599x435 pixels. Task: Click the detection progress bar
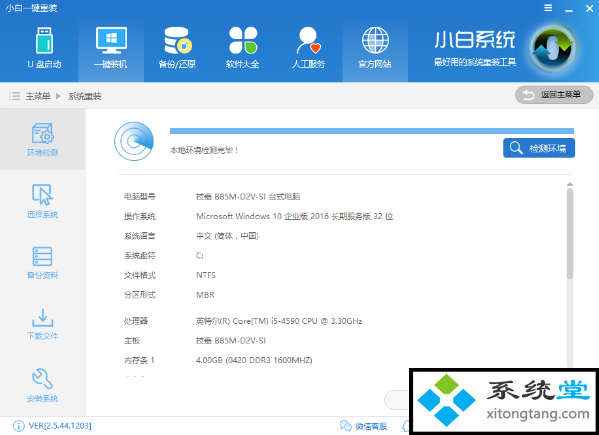click(372, 131)
